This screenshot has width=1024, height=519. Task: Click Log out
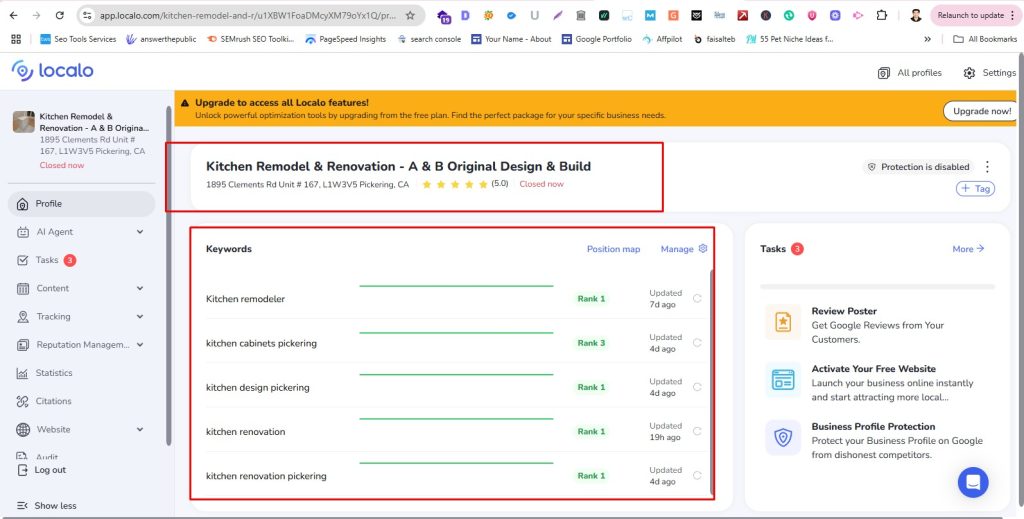click(41, 470)
